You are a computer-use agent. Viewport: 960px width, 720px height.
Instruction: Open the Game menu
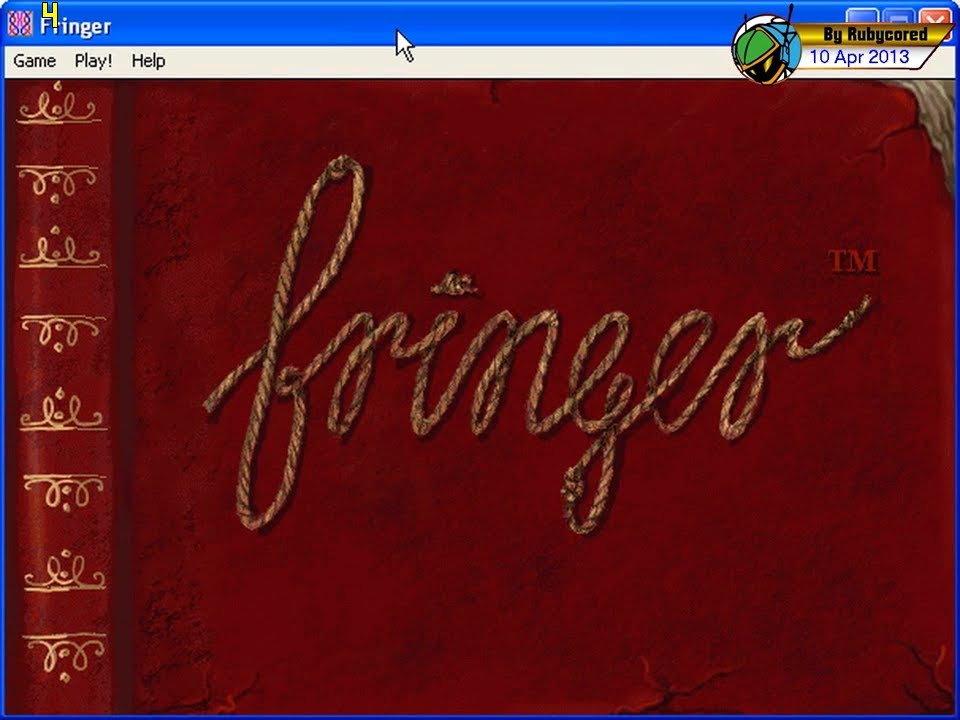click(34, 61)
